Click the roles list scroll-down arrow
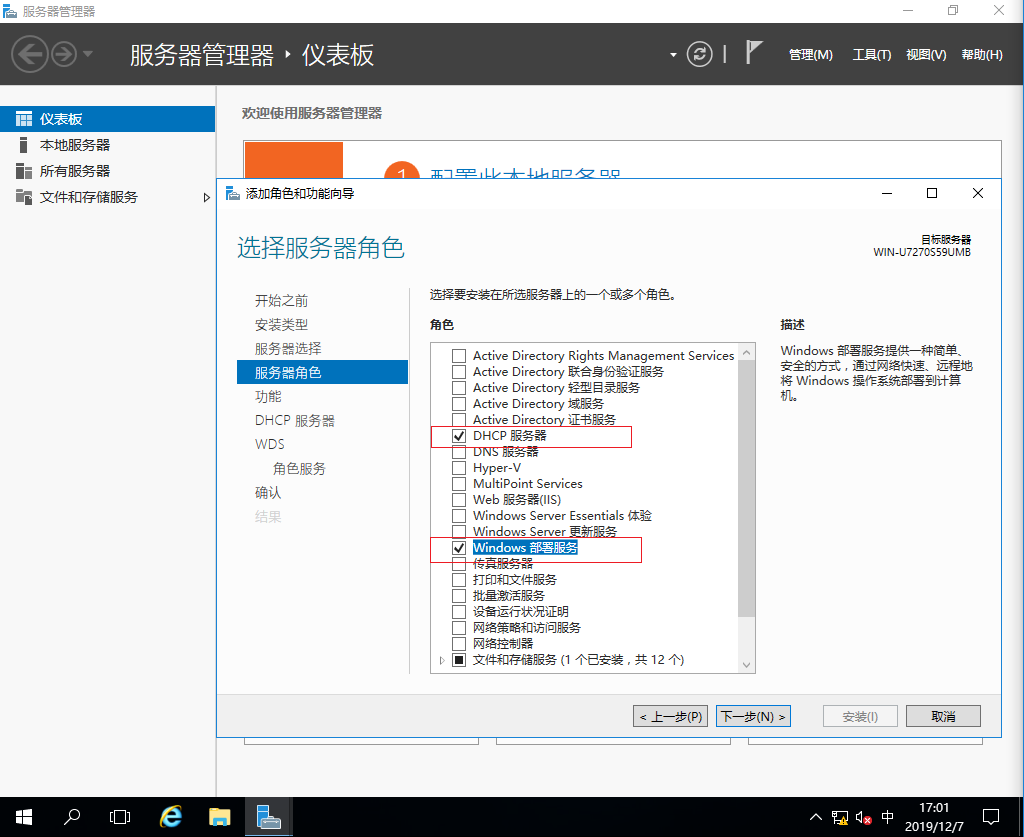Viewport: 1024px width, 837px height. (x=746, y=665)
